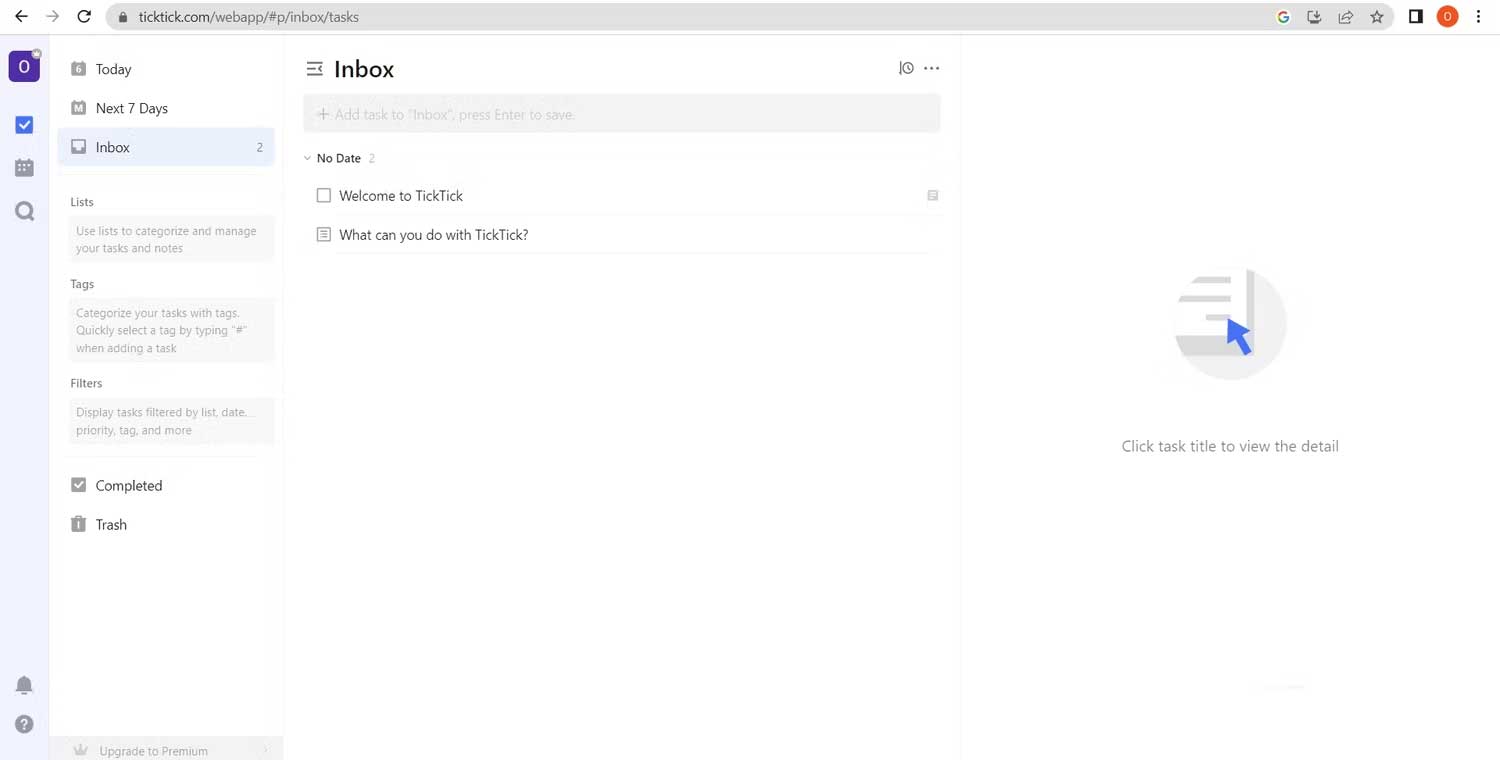Open the What can you do with TickTick note

433,235
